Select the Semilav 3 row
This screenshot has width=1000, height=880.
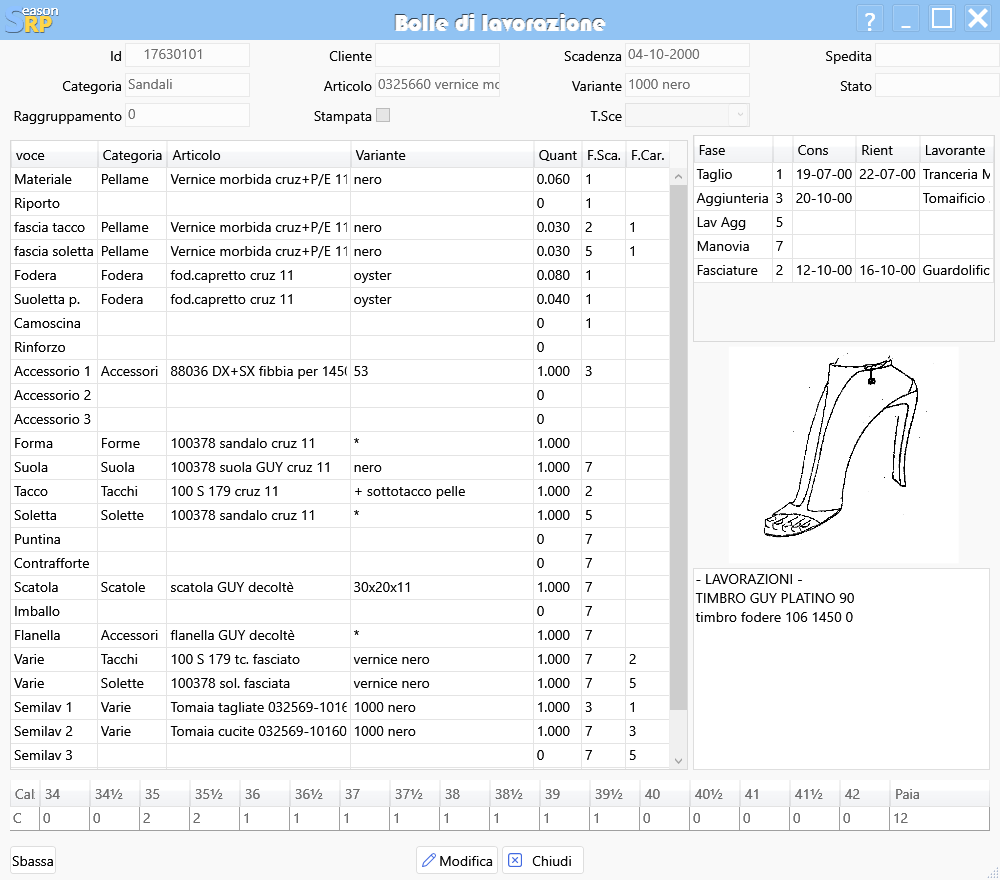point(340,755)
